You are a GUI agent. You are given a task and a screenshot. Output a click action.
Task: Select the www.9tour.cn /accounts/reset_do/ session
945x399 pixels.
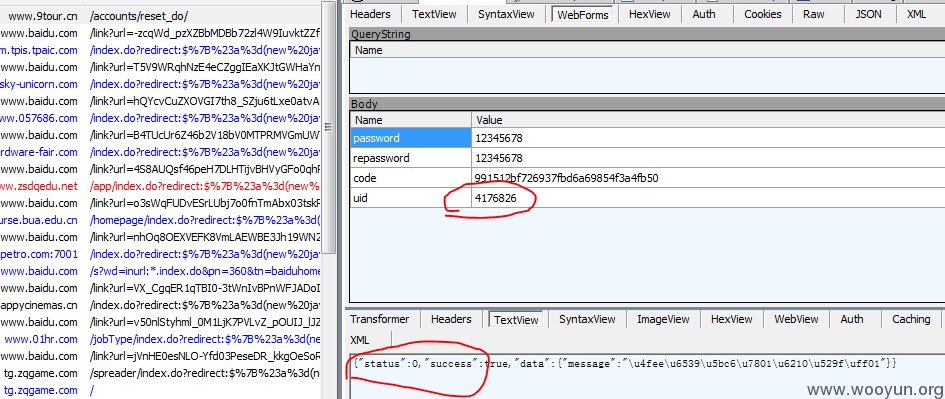pyautogui.click(x=160, y=16)
